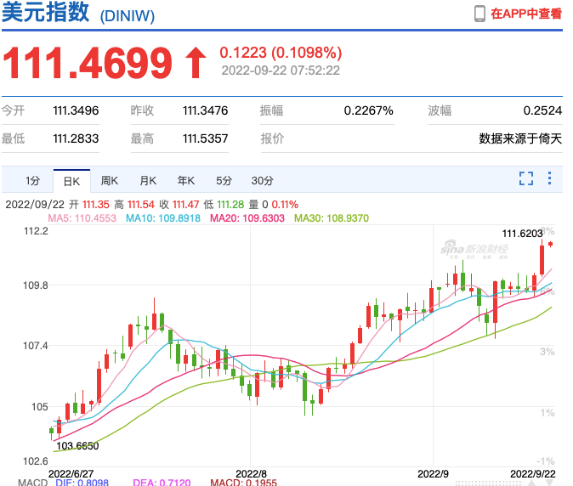Click 振幅 value 0.2267%

tap(368, 110)
